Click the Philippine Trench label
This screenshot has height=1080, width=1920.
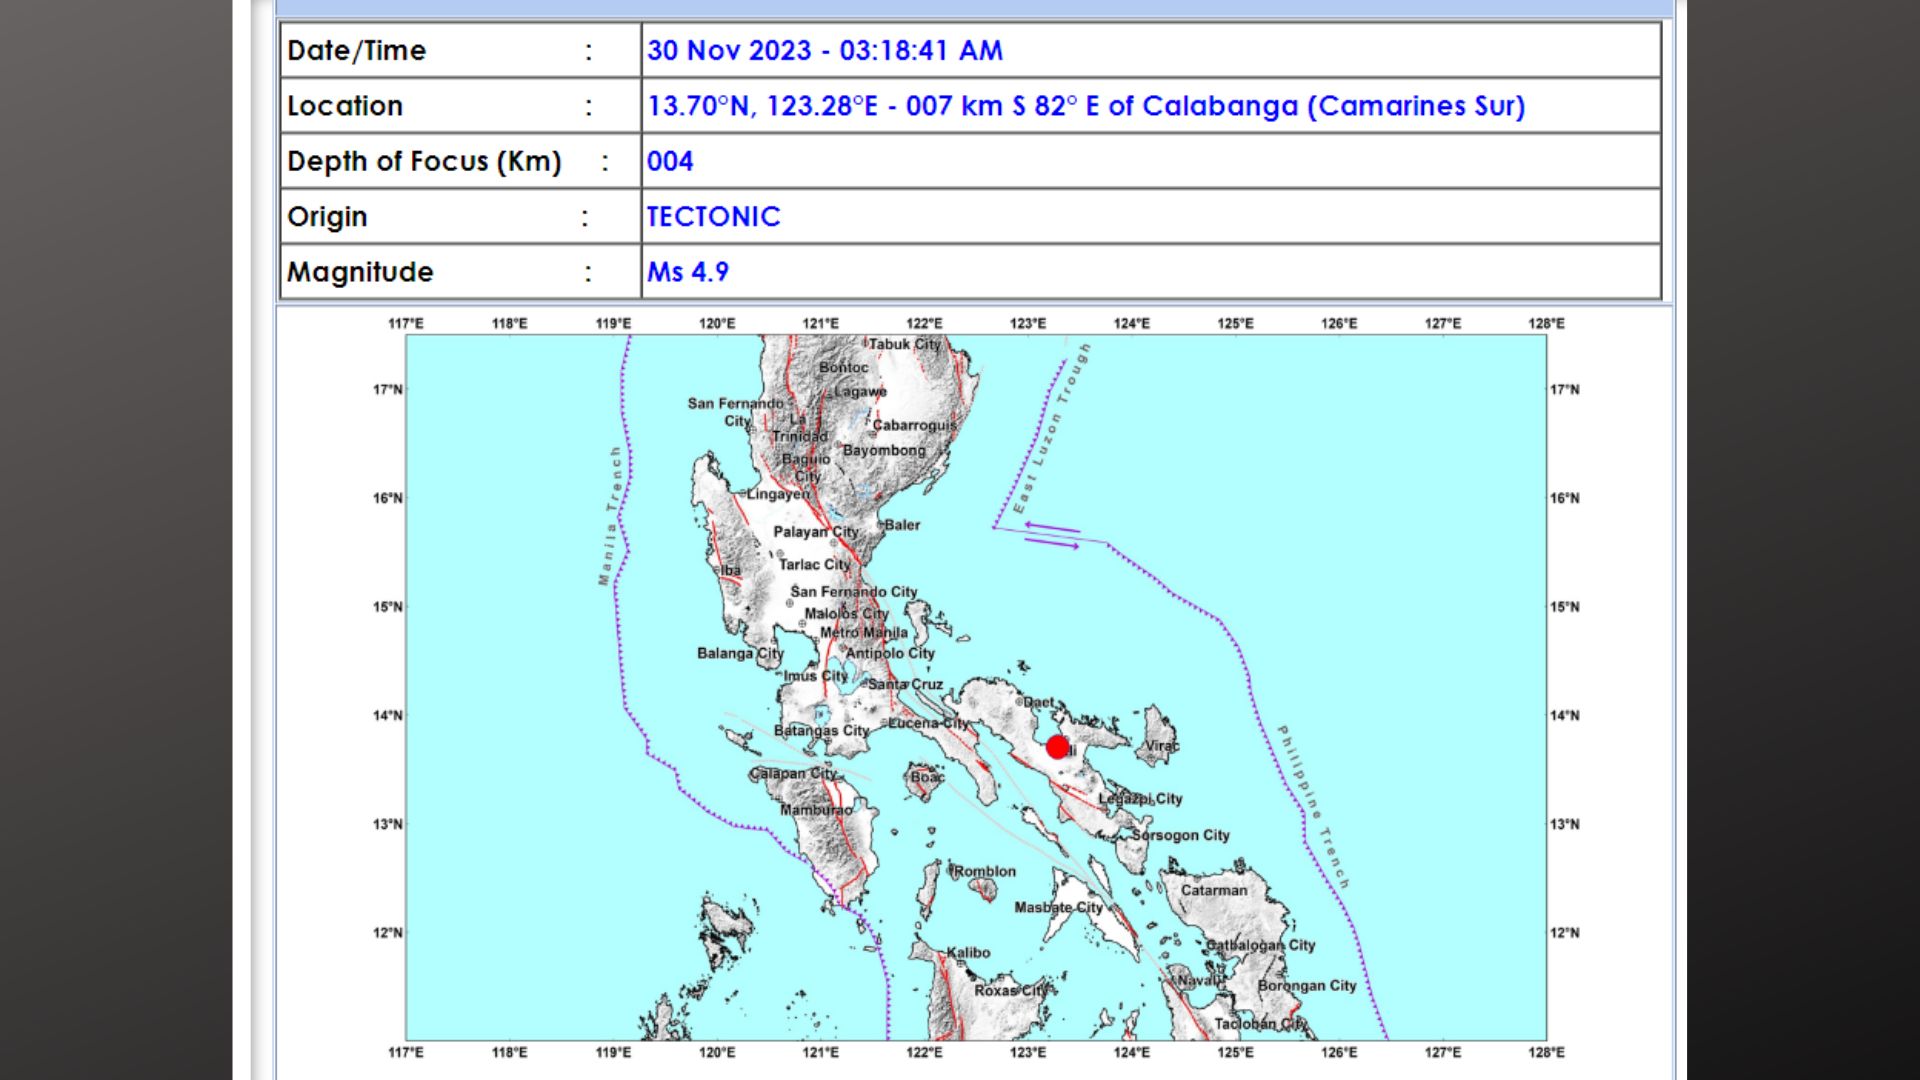pyautogui.click(x=1314, y=807)
